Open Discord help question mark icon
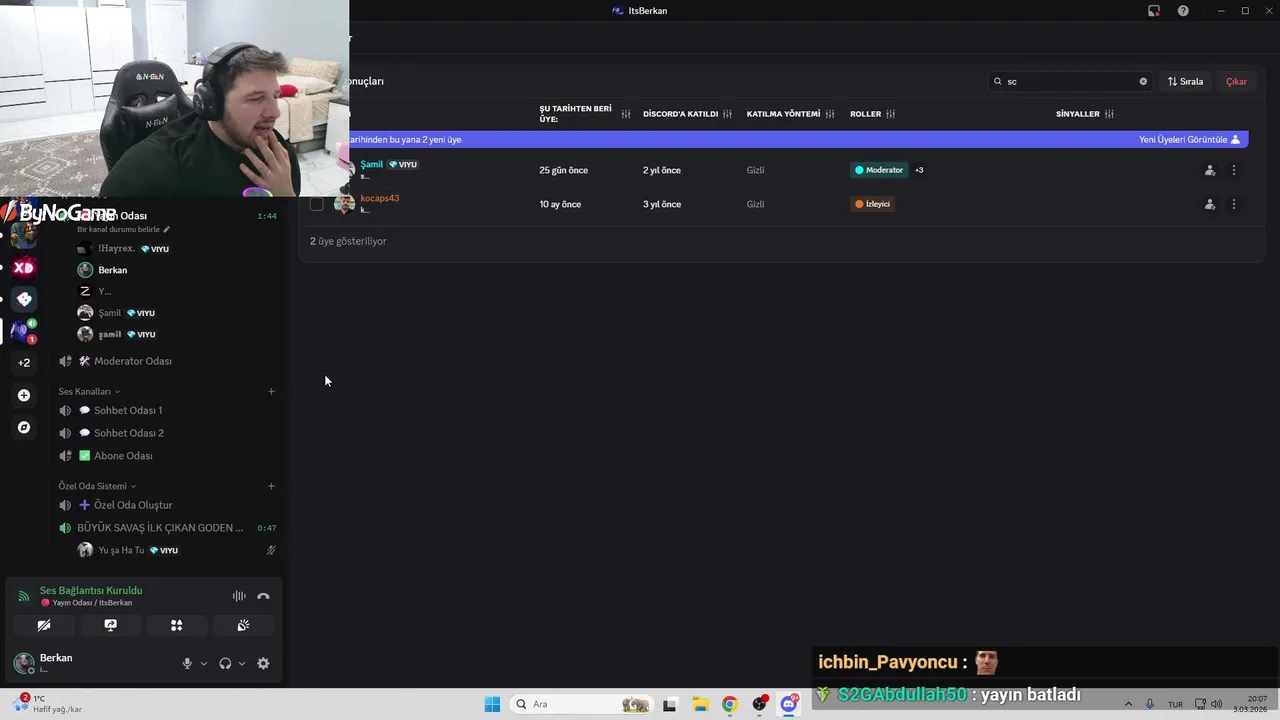The width and height of the screenshot is (1280, 720). click(1183, 10)
